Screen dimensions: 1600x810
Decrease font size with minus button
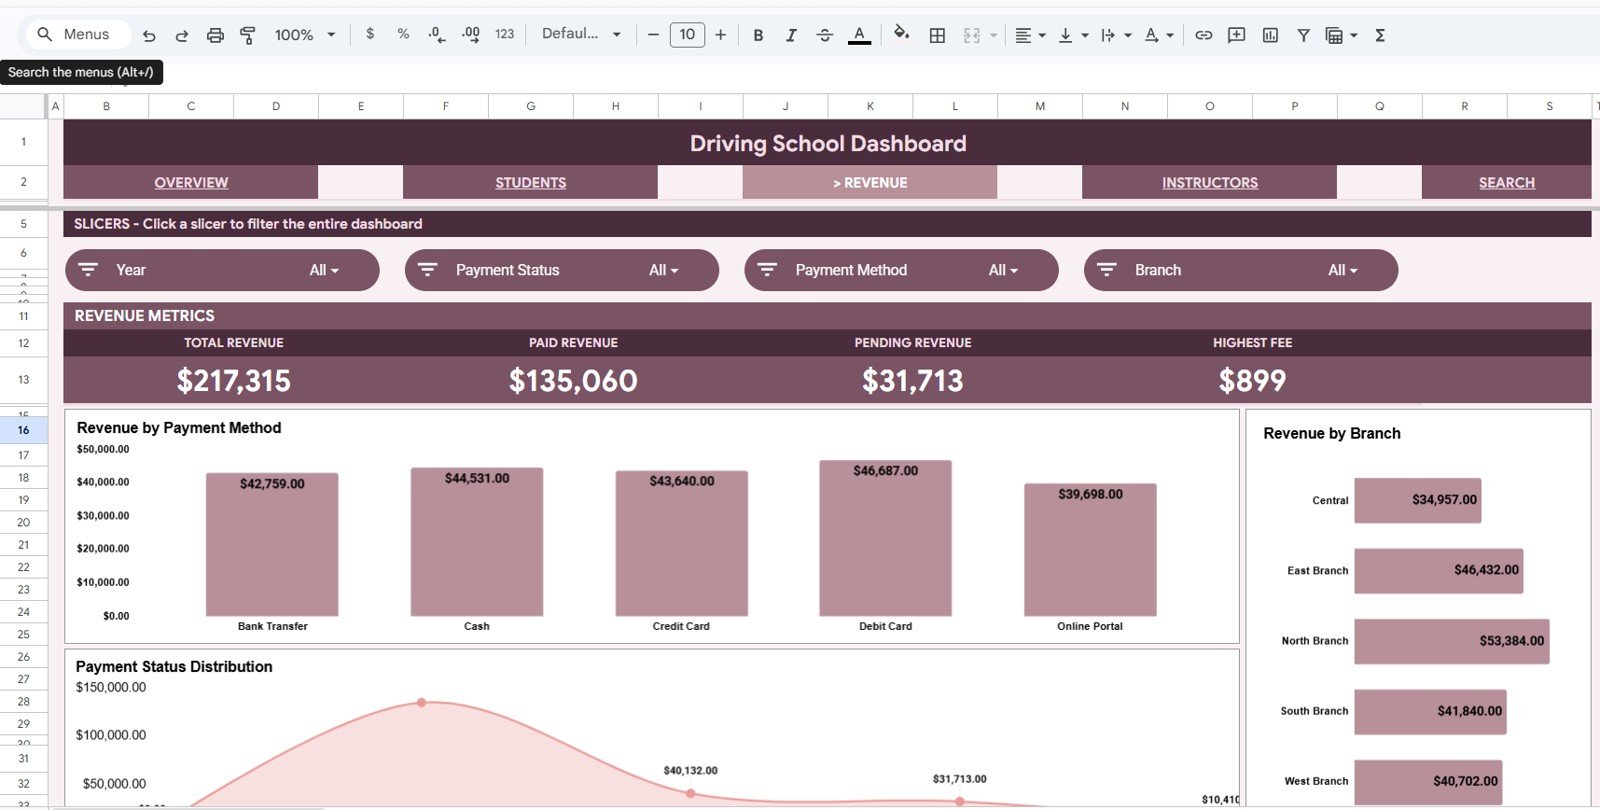coord(653,34)
